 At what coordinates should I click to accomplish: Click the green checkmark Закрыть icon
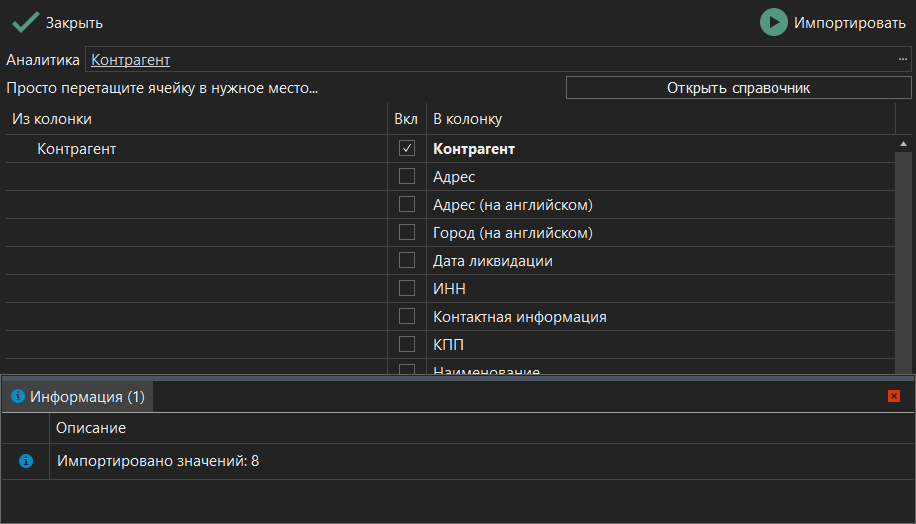(x=26, y=22)
